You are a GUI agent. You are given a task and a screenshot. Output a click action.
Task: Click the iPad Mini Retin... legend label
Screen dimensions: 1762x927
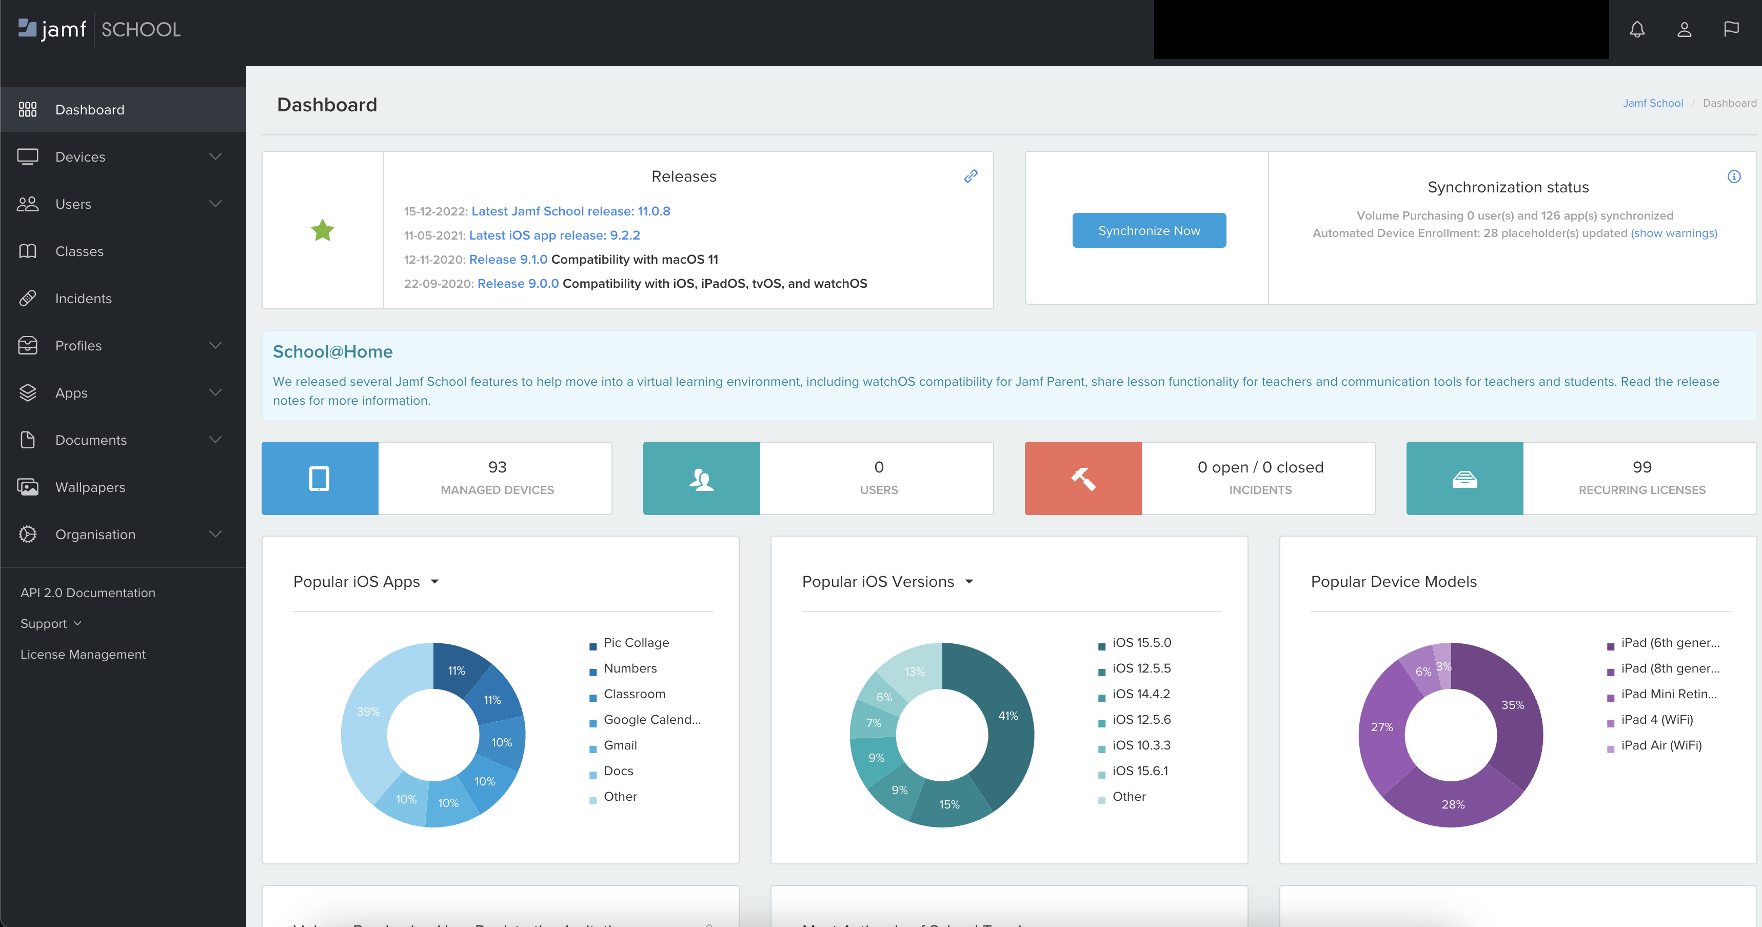click(1669, 694)
